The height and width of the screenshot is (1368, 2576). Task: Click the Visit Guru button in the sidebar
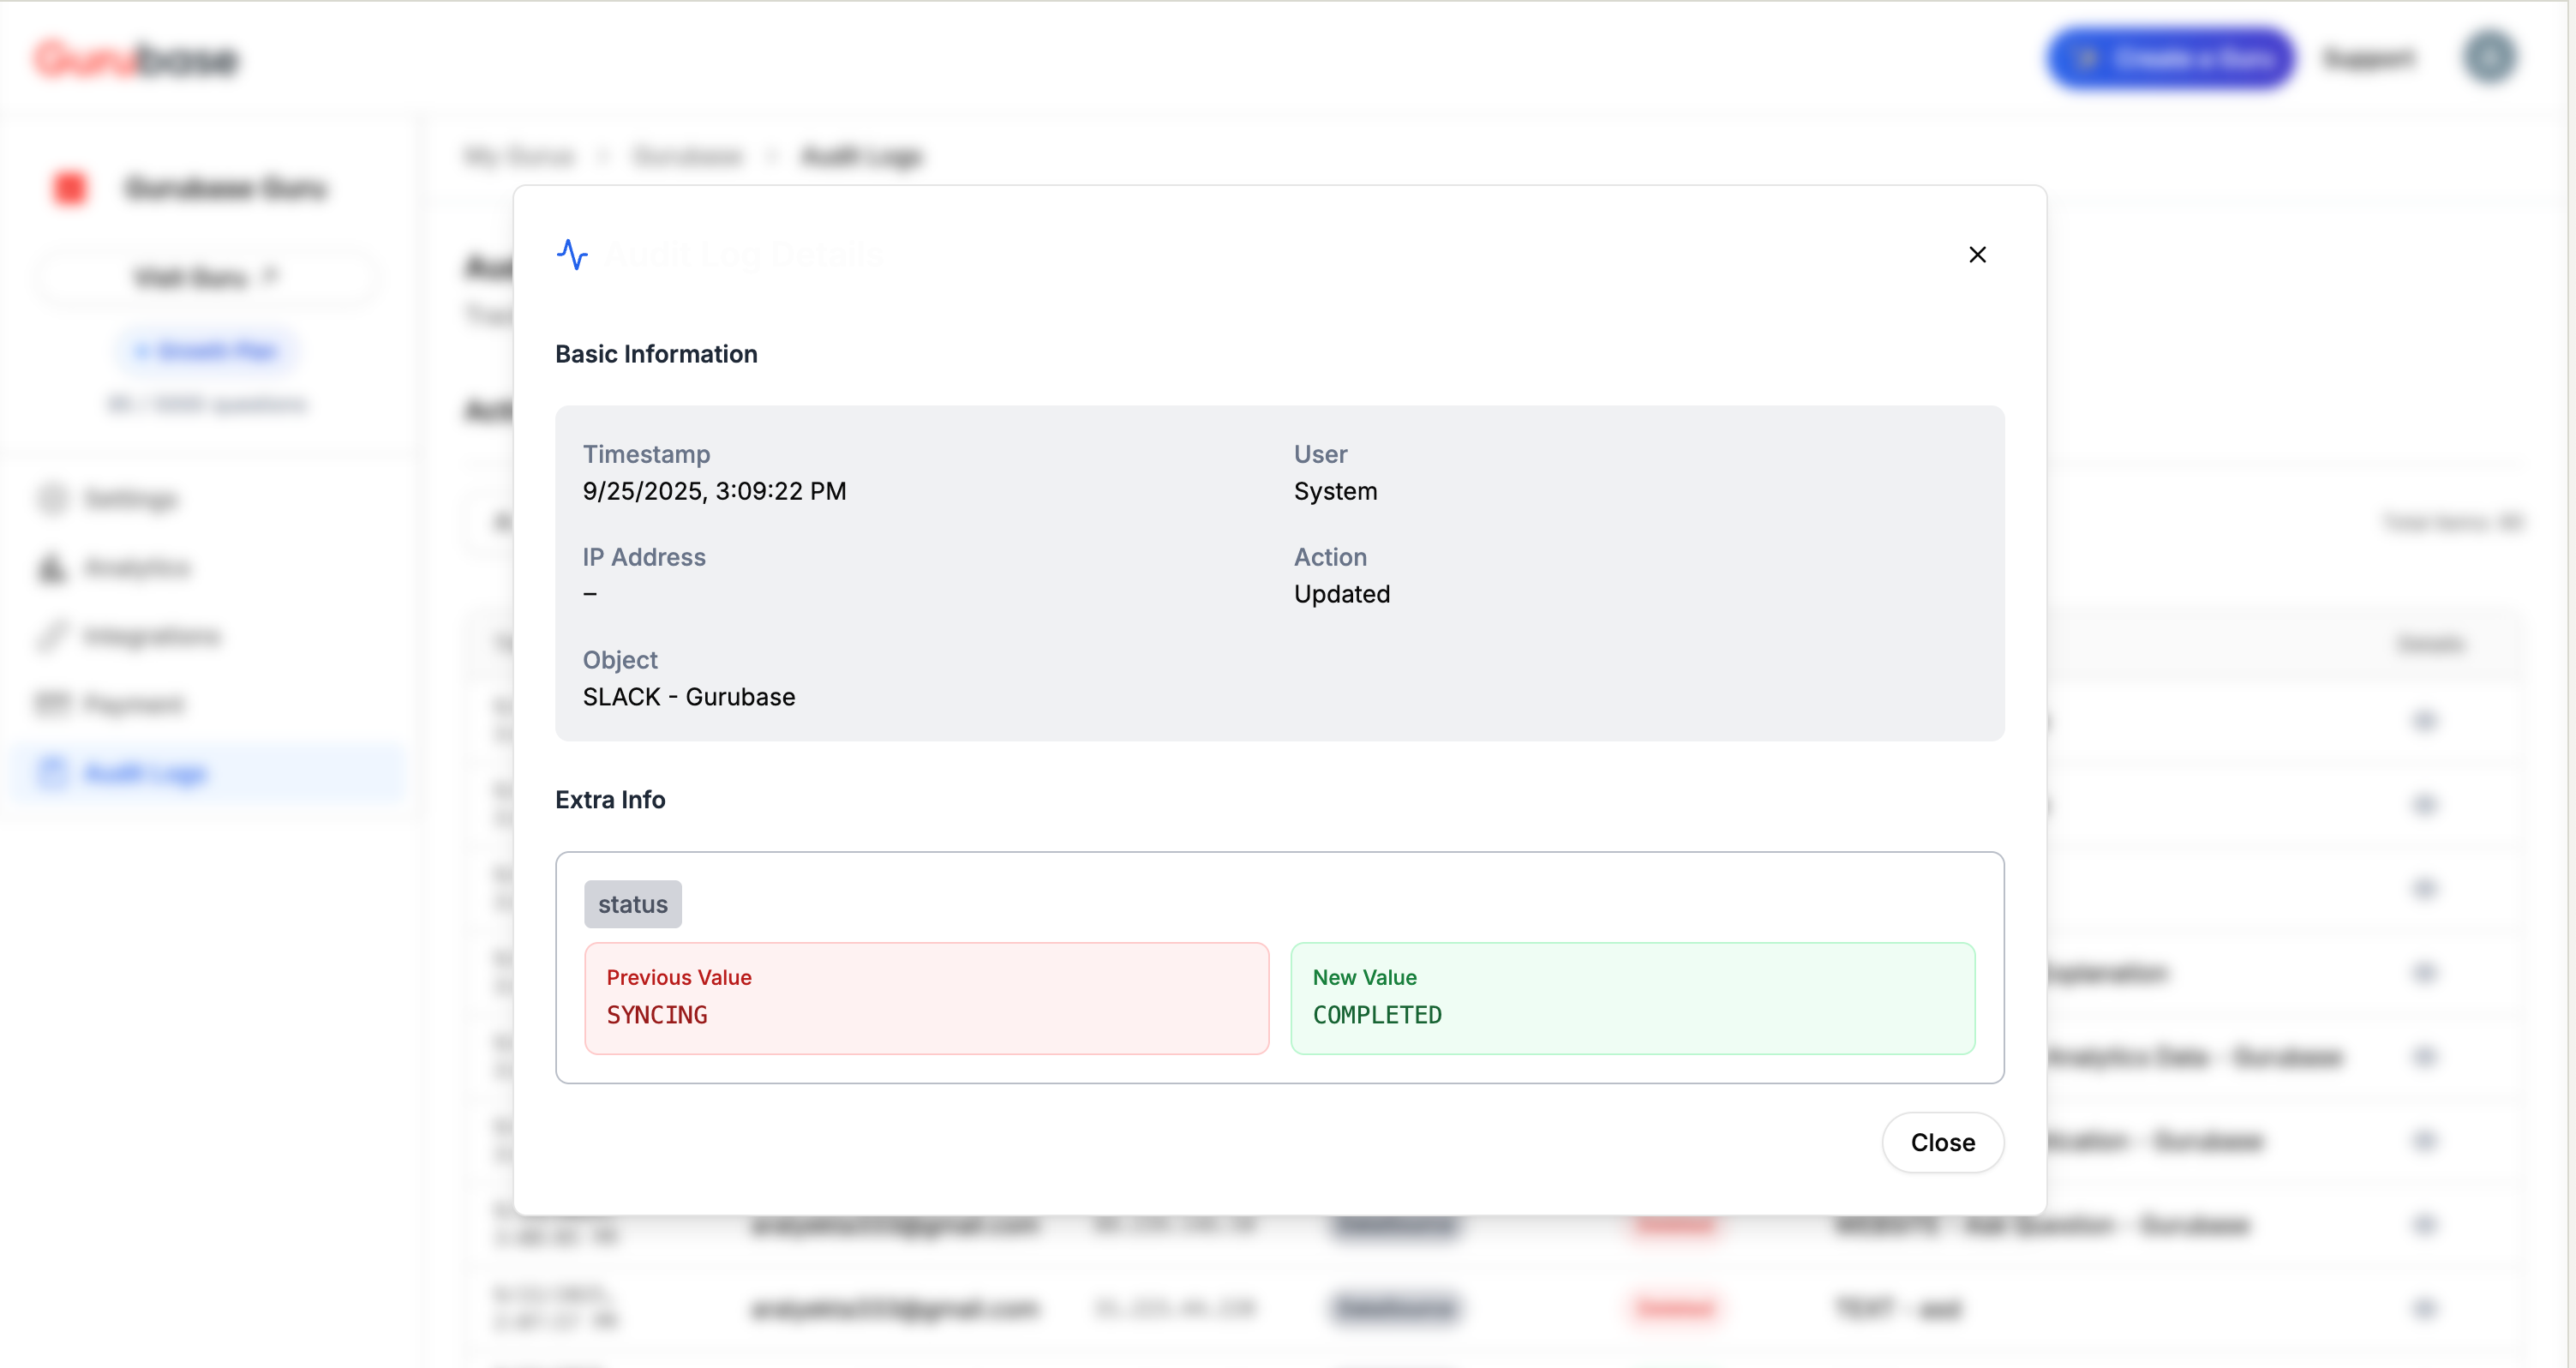tap(207, 277)
